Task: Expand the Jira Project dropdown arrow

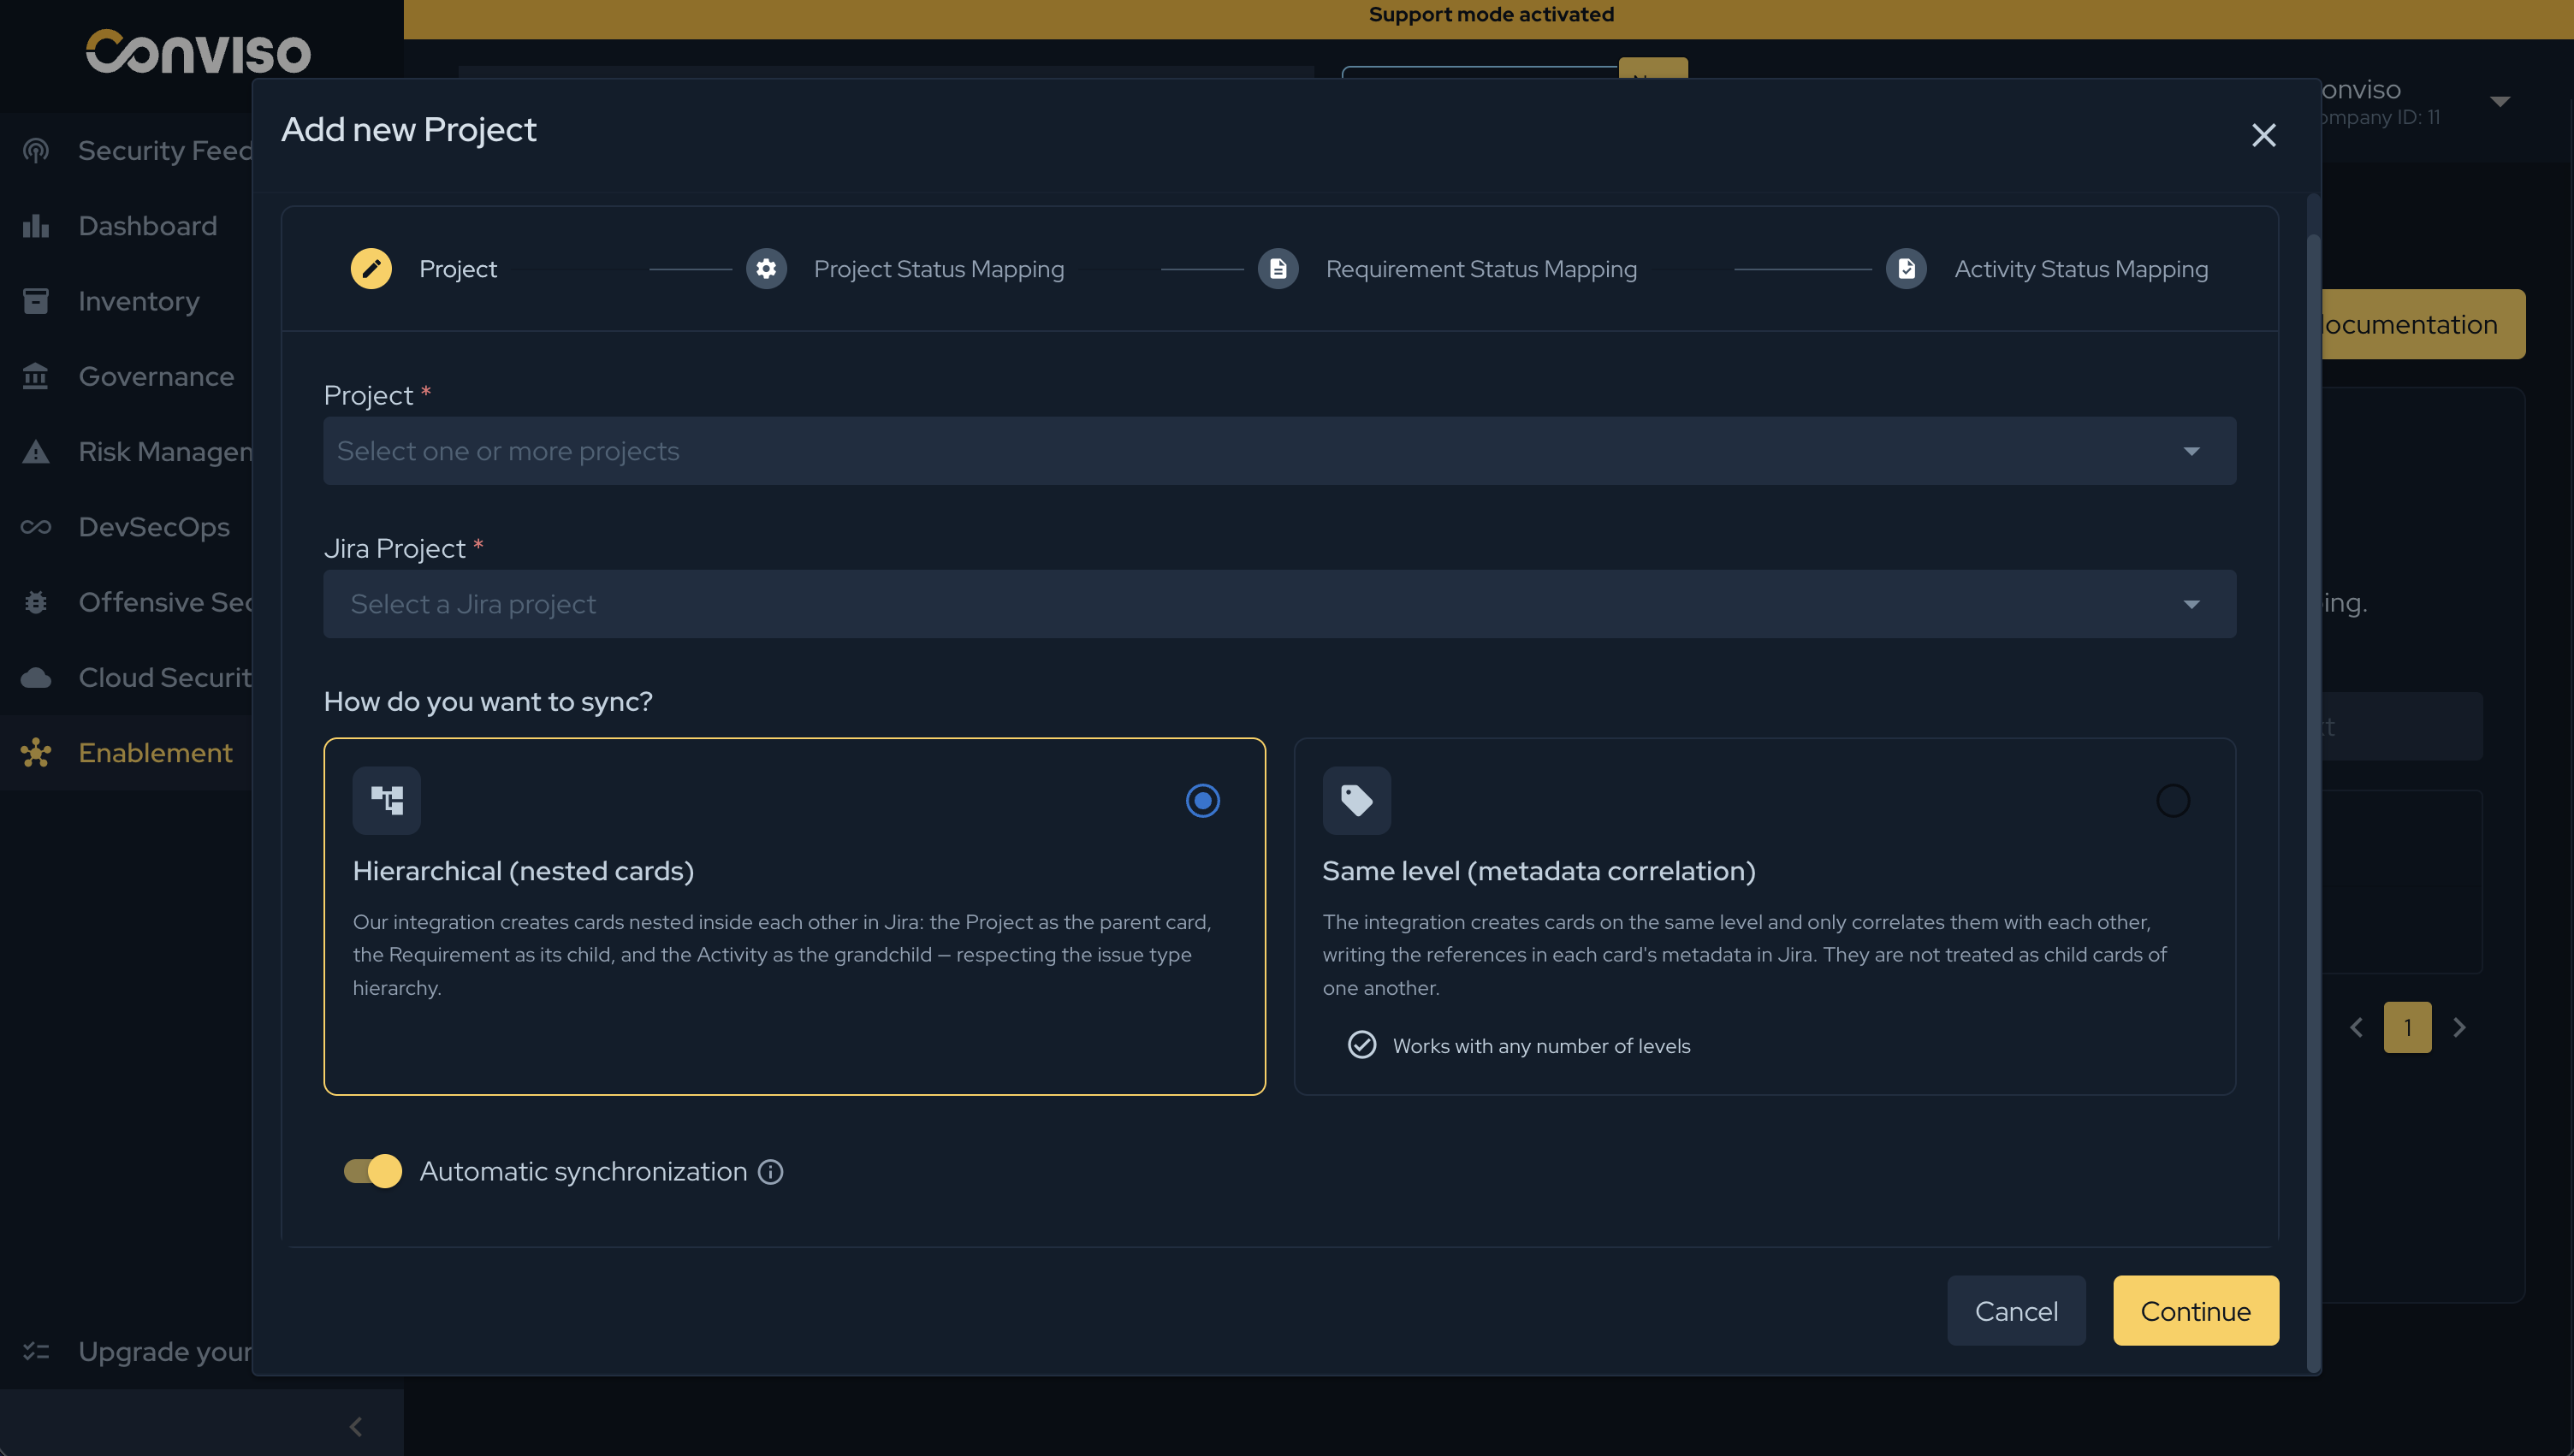Action: [2192, 604]
